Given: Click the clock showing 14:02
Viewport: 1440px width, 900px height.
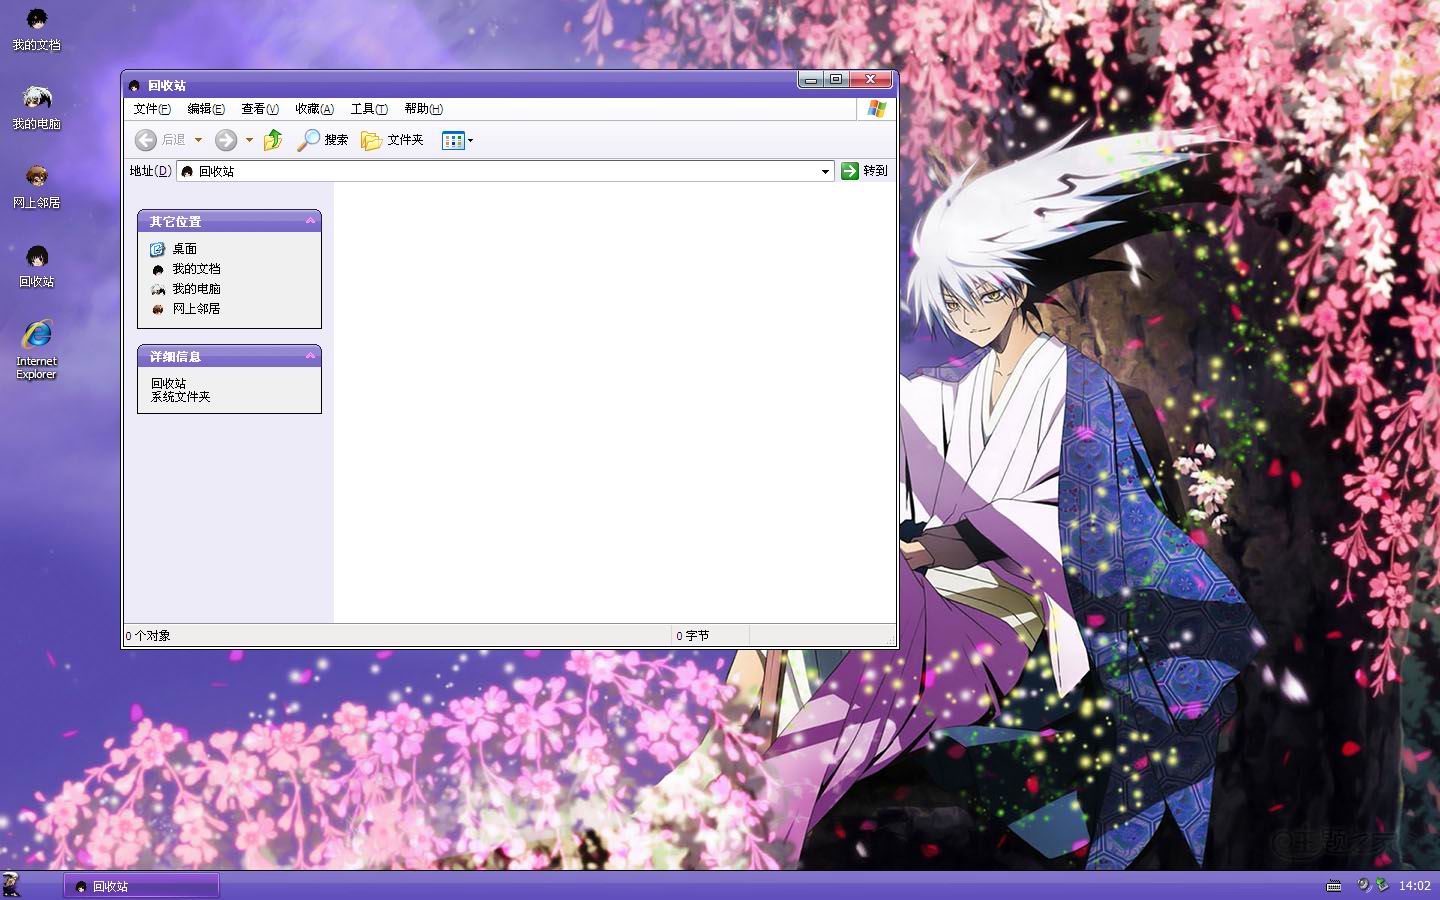Looking at the screenshot, I should coord(1414,886).
